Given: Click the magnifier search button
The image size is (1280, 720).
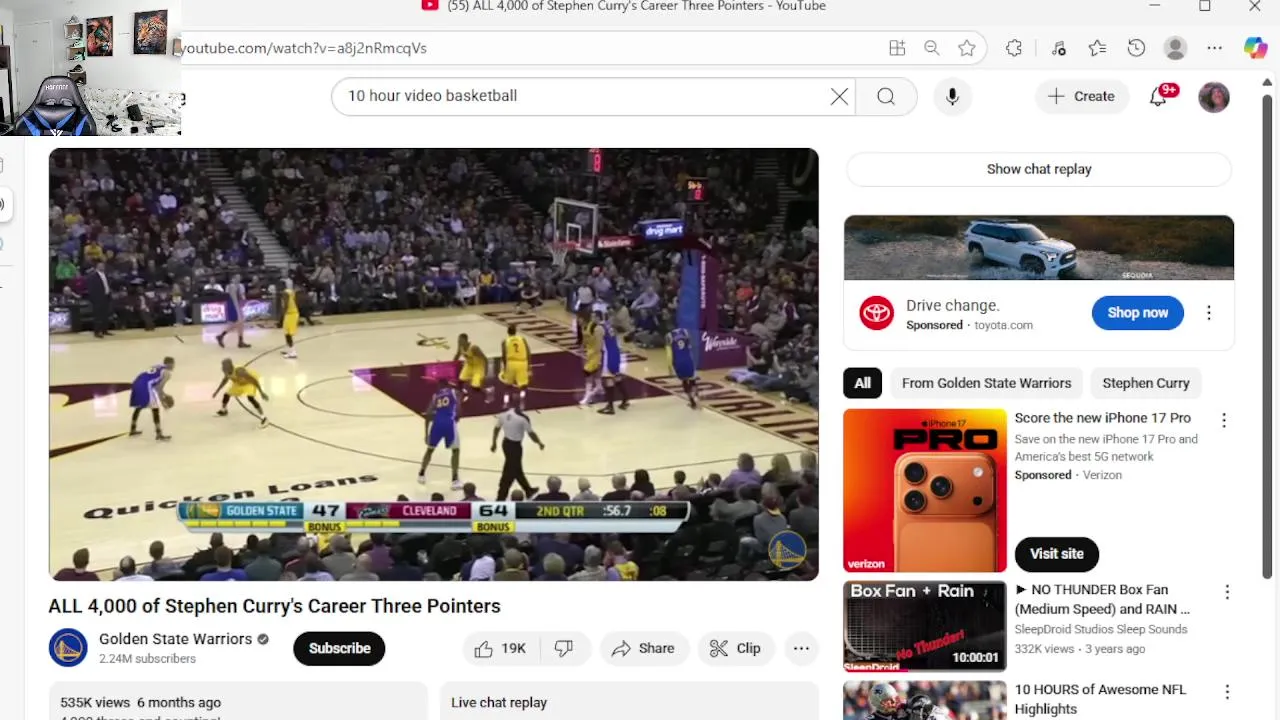Looking at the screenshot, I should click(x=886, y=96).
